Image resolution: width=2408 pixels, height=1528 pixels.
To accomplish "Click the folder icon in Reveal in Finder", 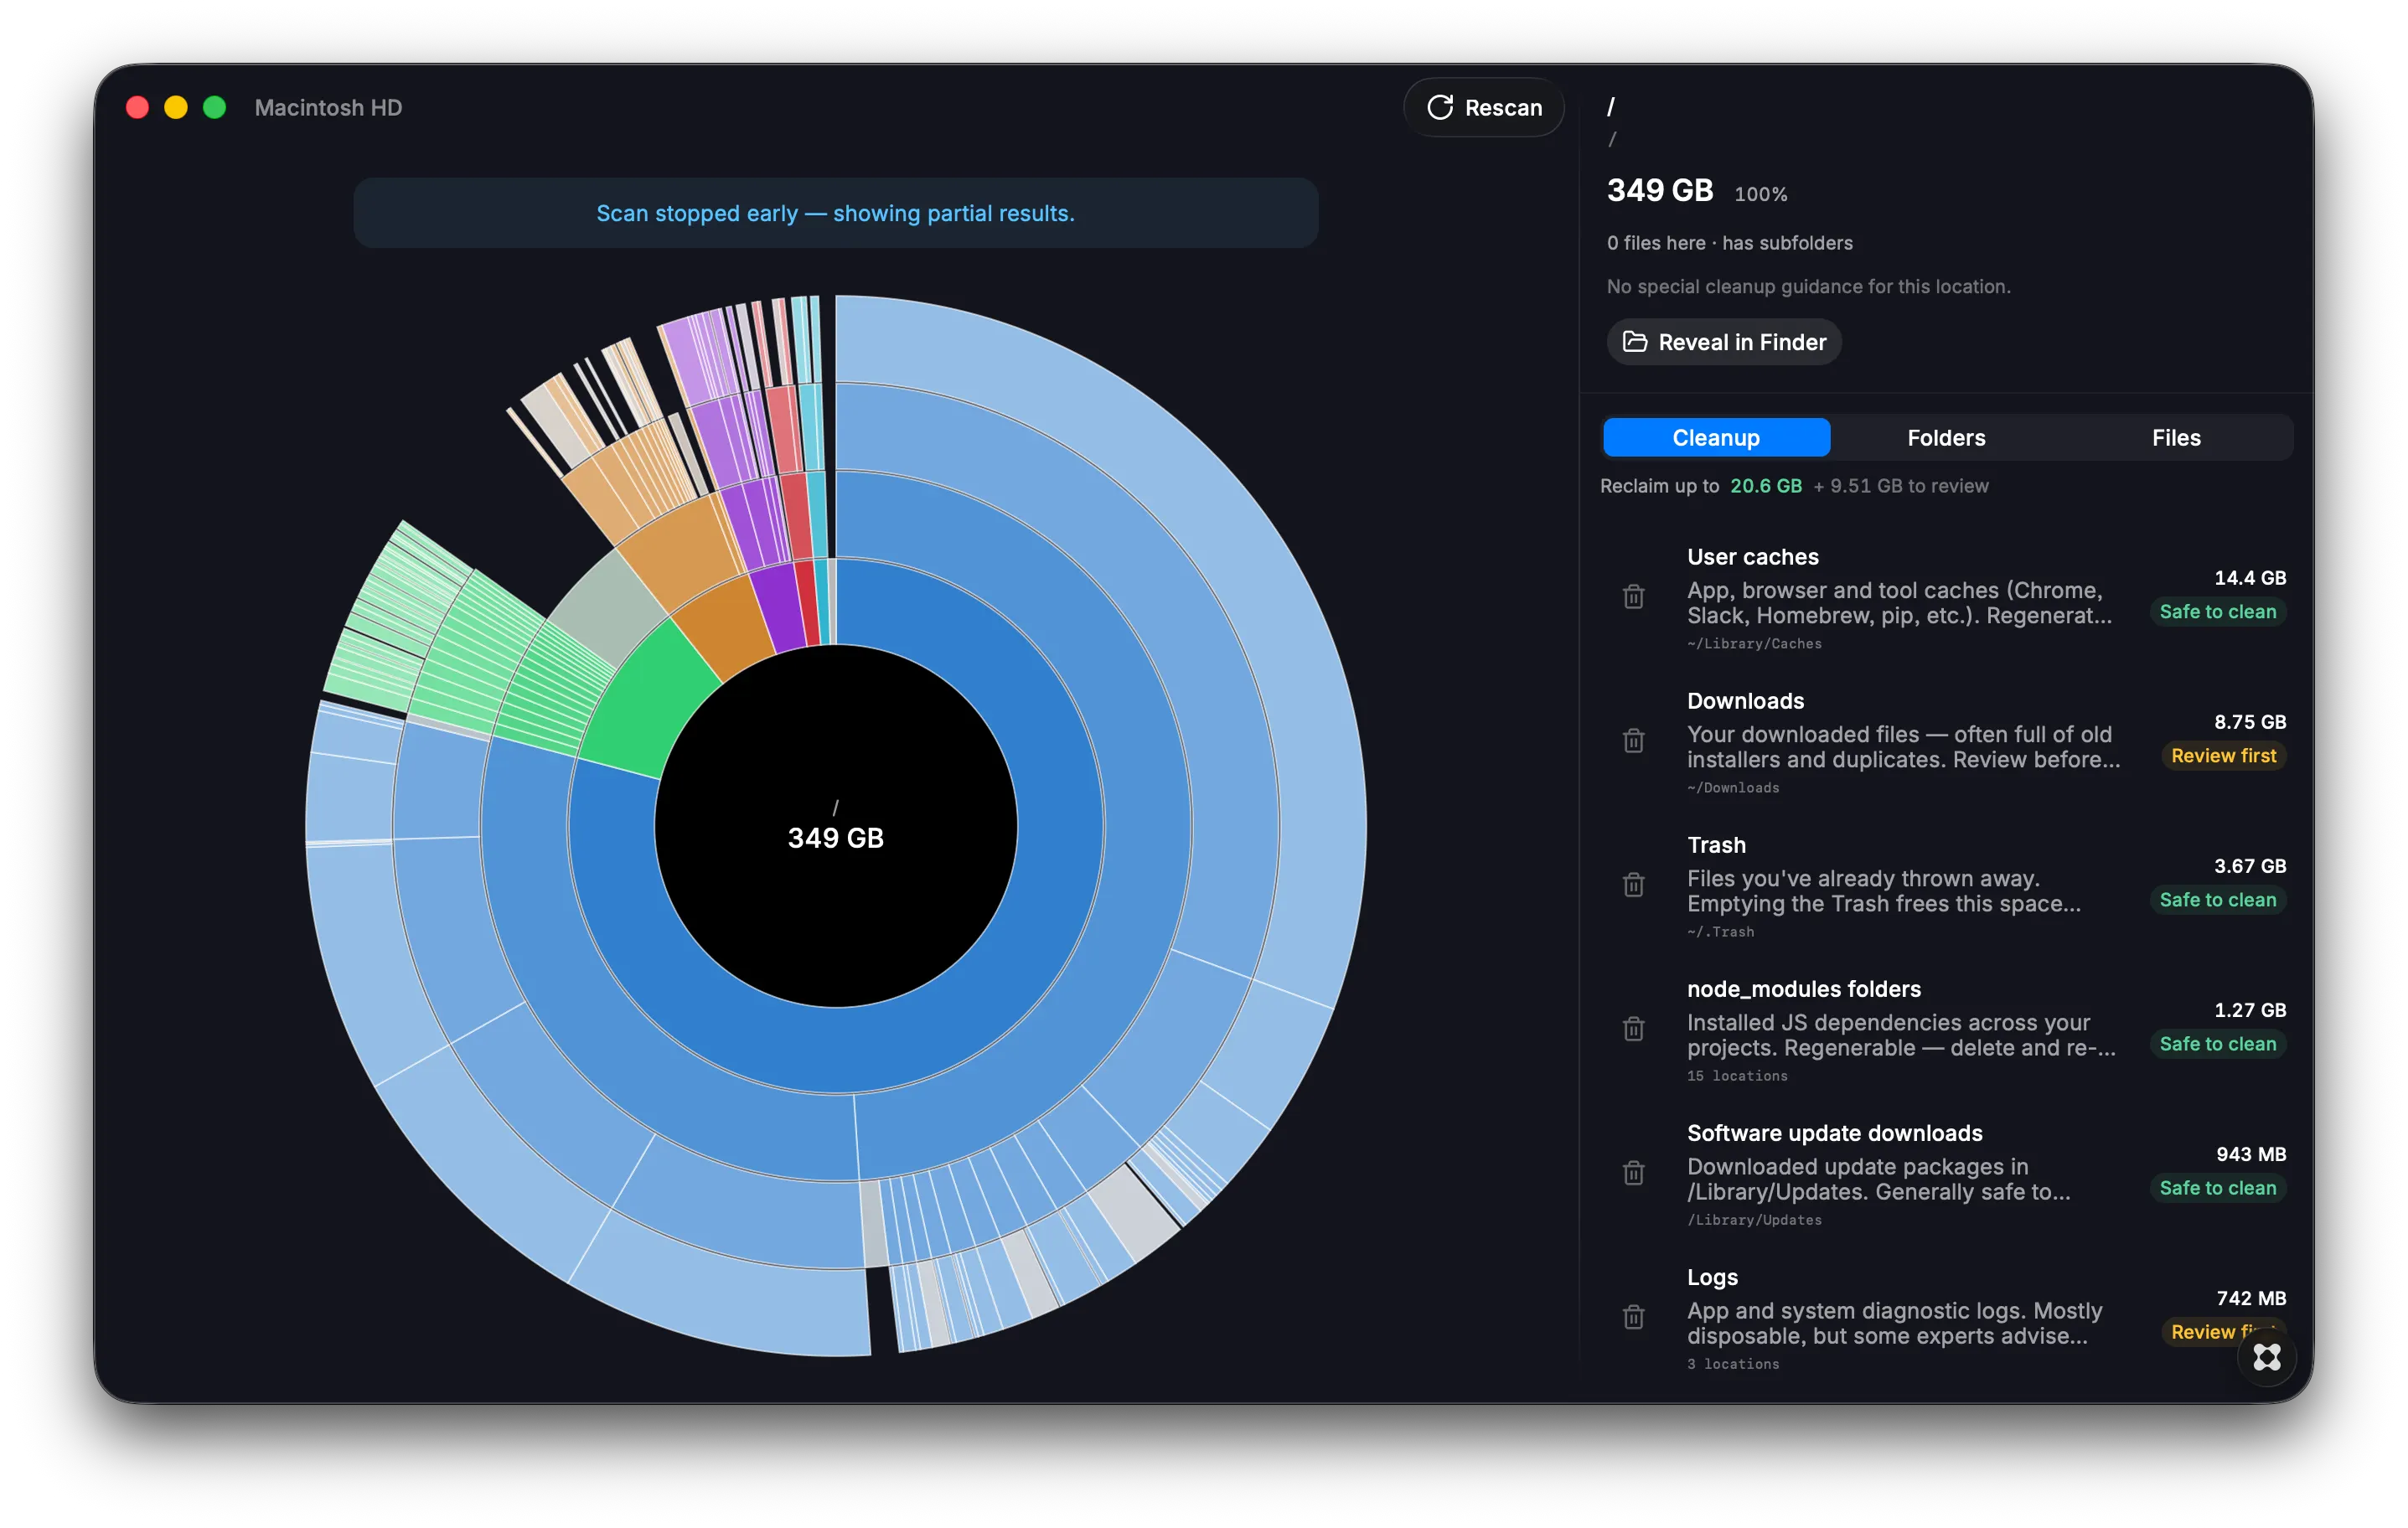I will point(1635,342).
